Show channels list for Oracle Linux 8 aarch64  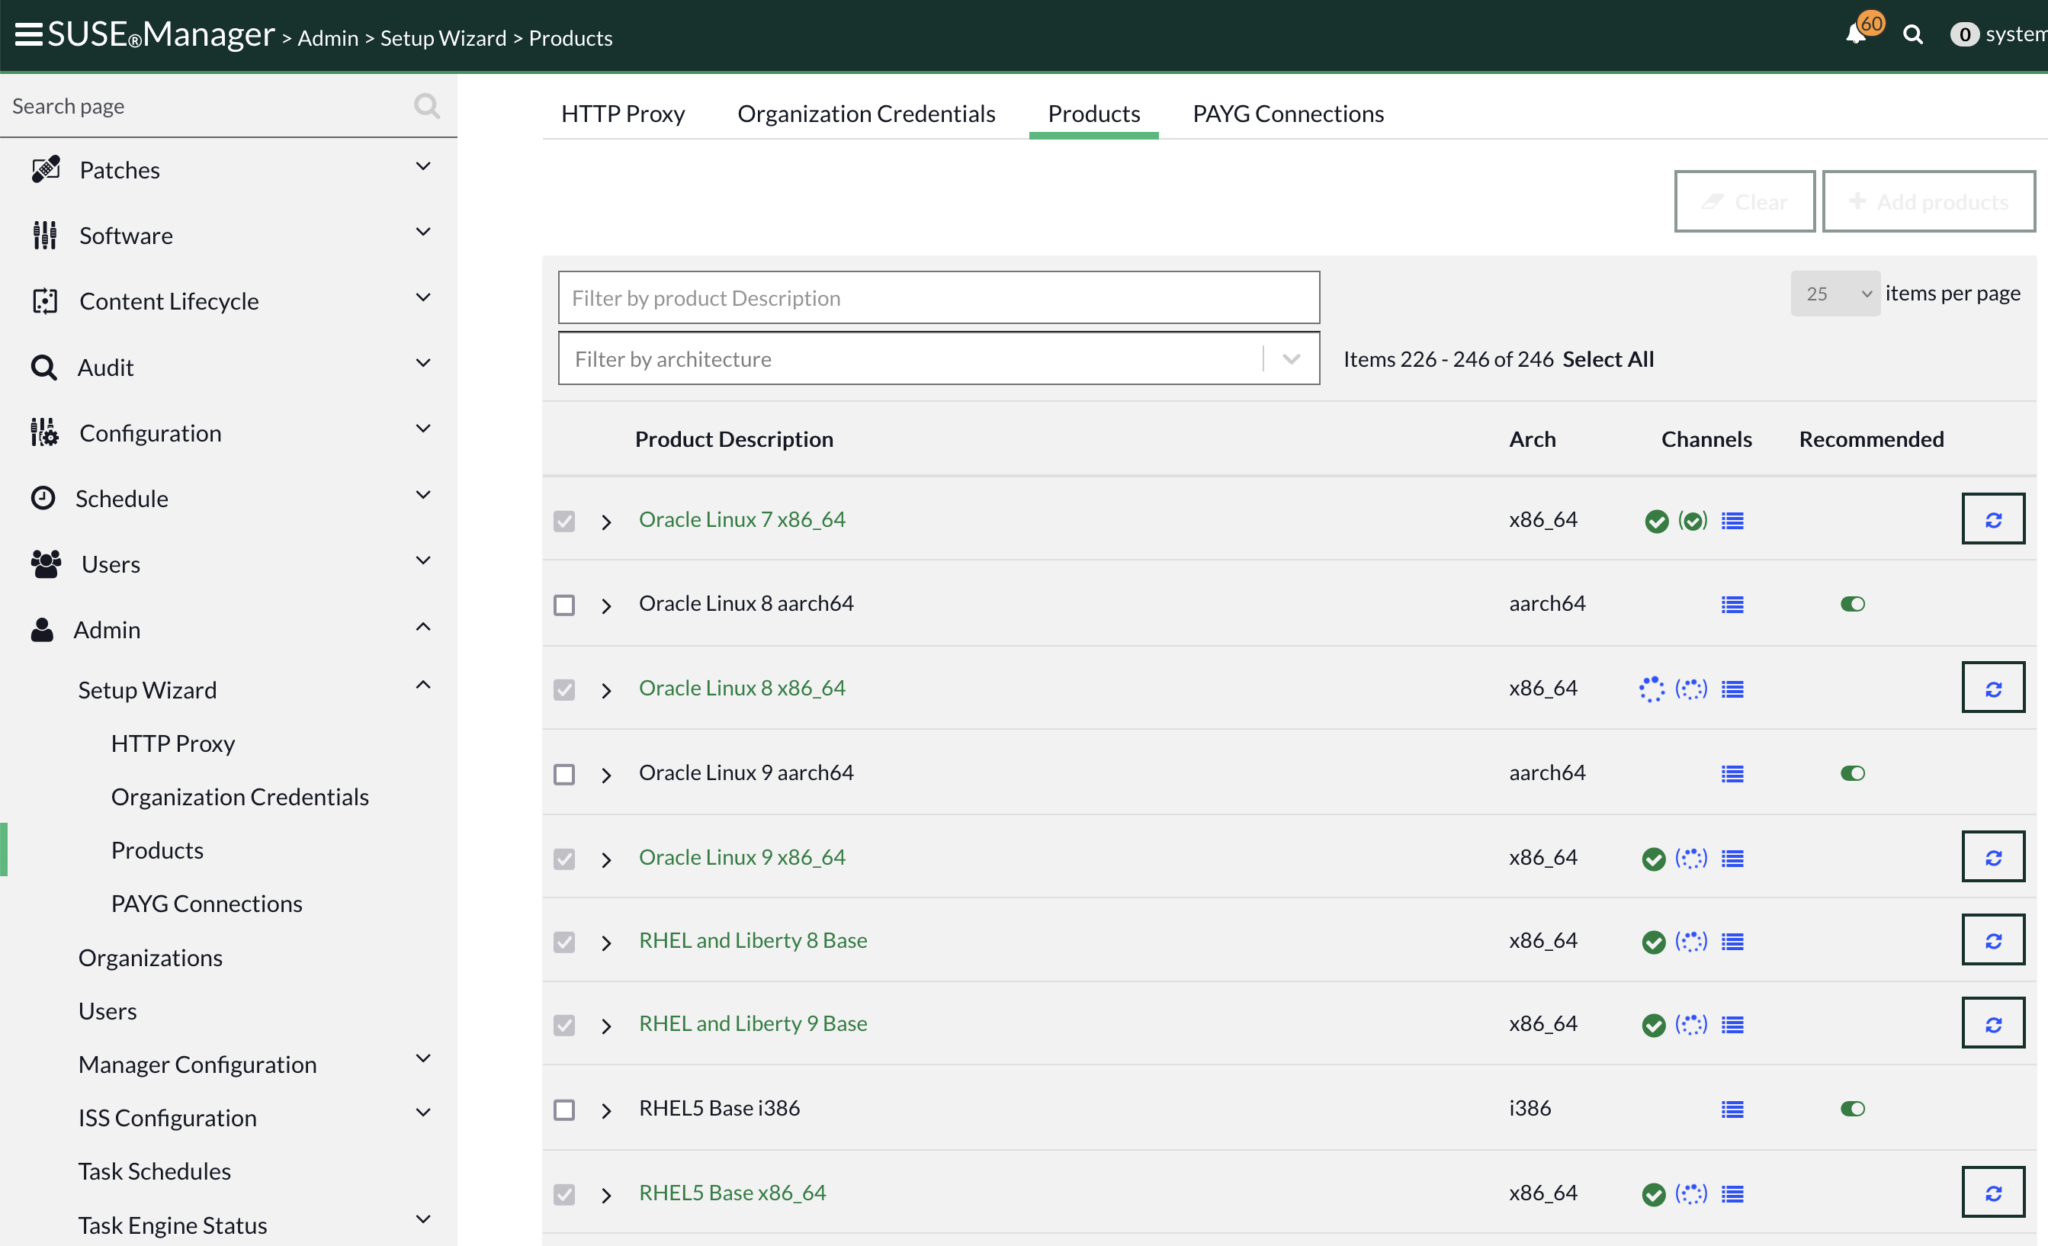(1732, 604)
